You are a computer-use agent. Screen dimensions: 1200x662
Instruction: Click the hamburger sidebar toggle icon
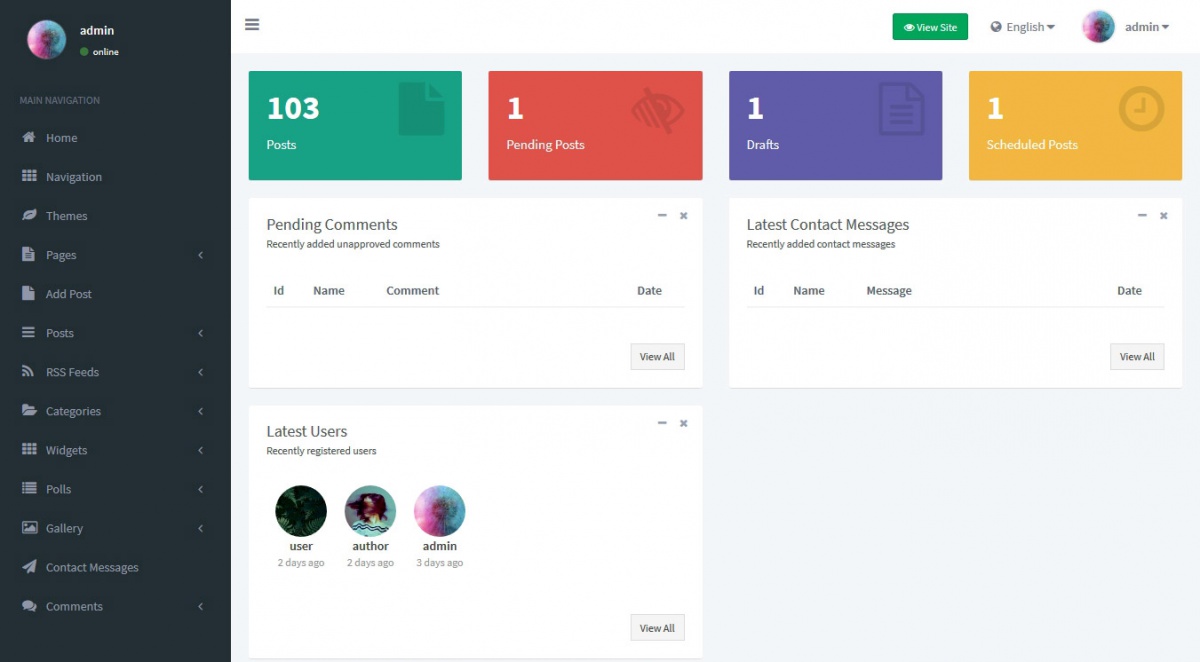tap(252, 25)
